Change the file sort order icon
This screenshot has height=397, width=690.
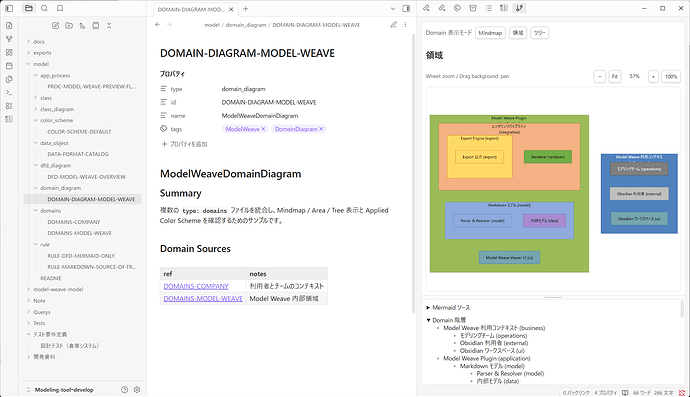click(x=82, y=26)
